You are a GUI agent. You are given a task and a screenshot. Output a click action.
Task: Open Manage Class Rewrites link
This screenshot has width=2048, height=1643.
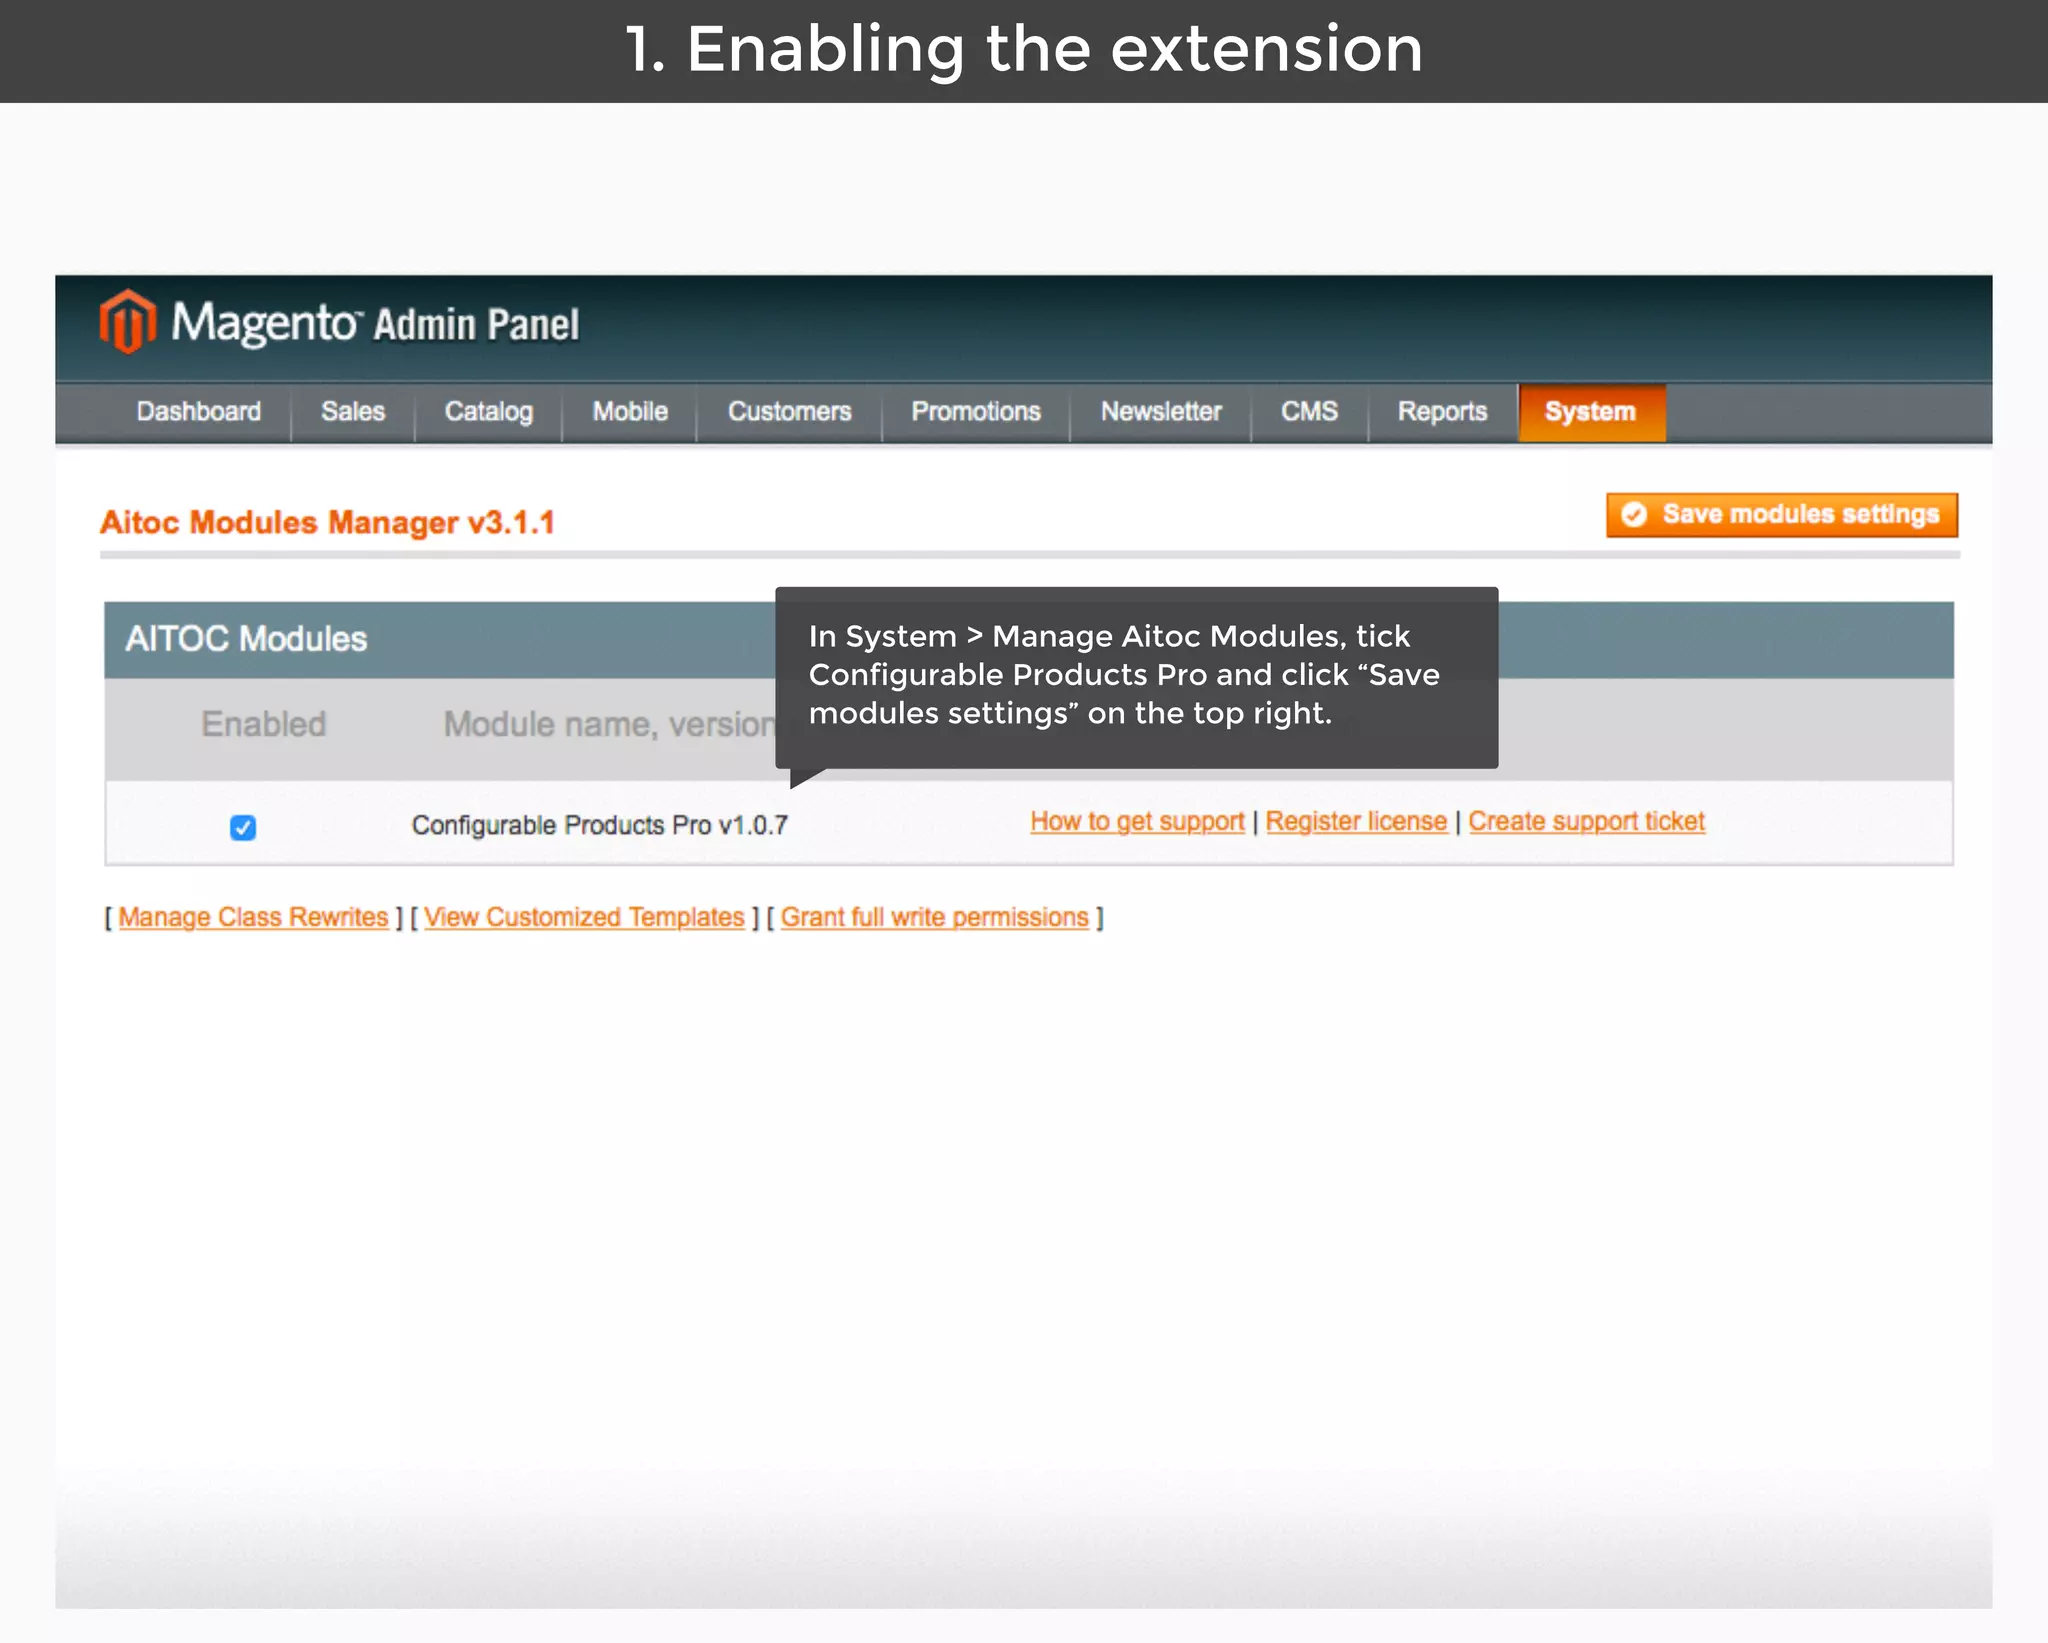click(253, 918)
